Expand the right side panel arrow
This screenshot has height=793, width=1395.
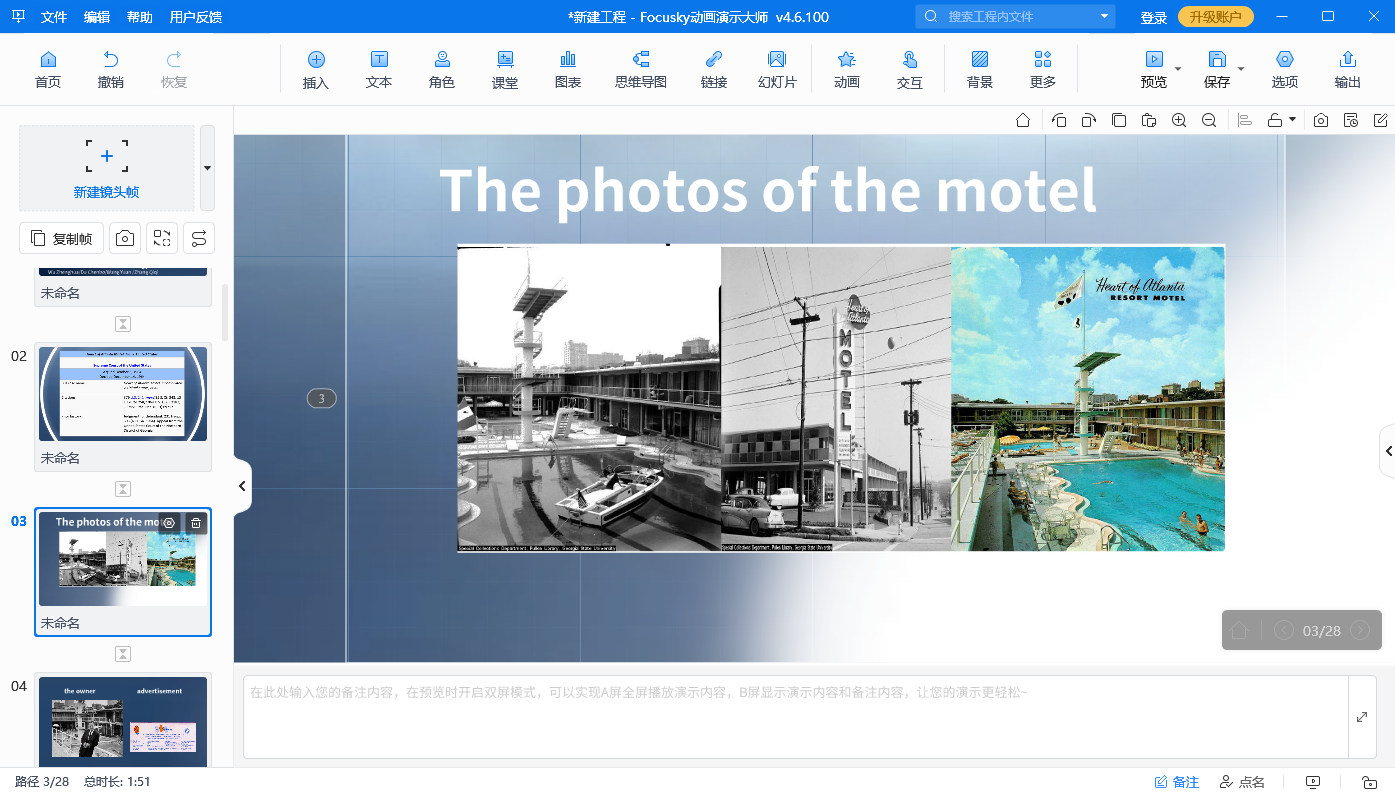point(1388,451)
